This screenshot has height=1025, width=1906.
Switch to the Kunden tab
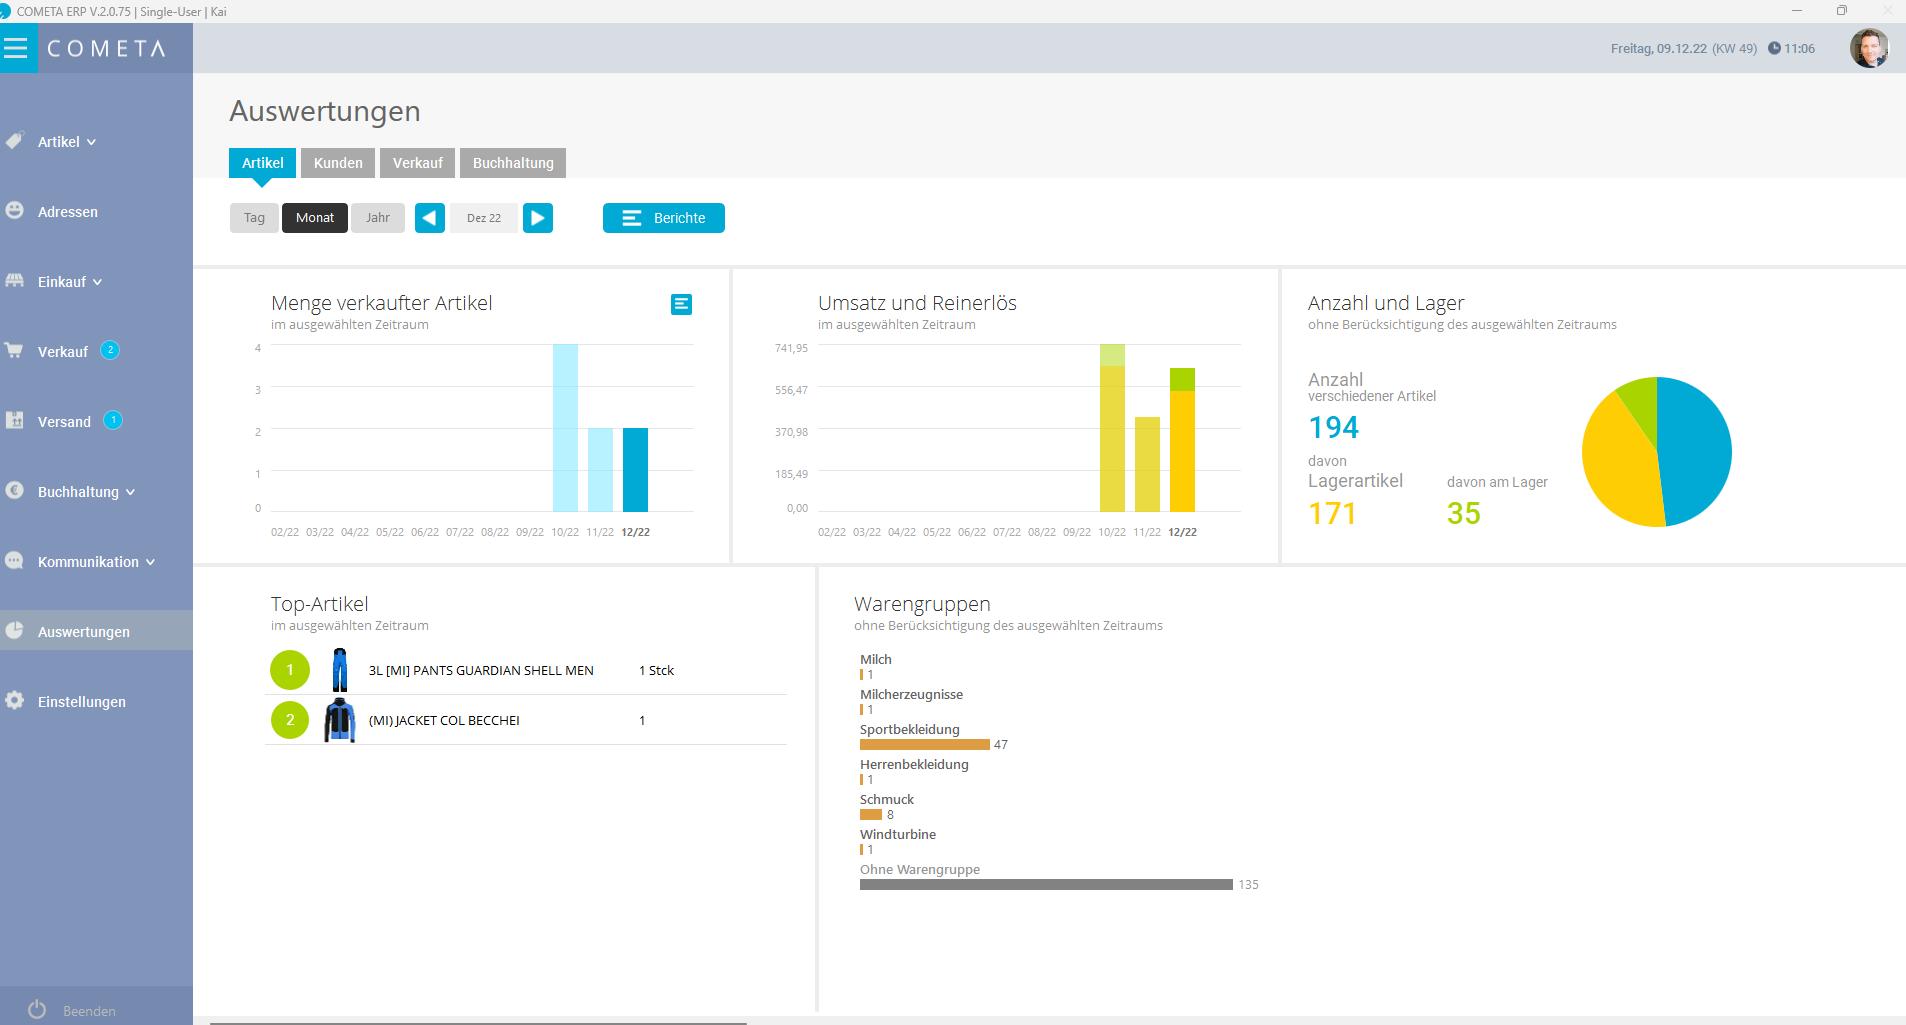338,163
